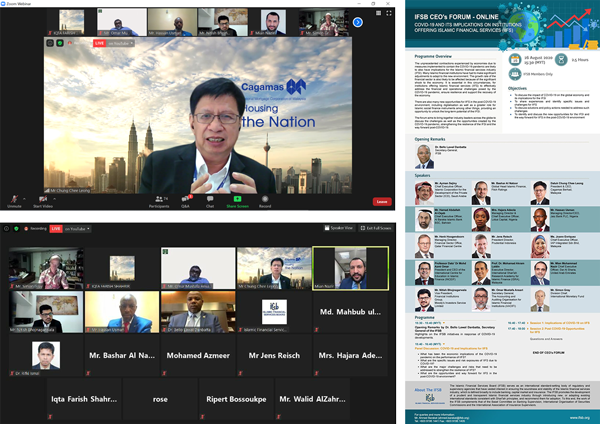Select Mr. Nitish thumbnail in top strip

click(x=223, y=22)
